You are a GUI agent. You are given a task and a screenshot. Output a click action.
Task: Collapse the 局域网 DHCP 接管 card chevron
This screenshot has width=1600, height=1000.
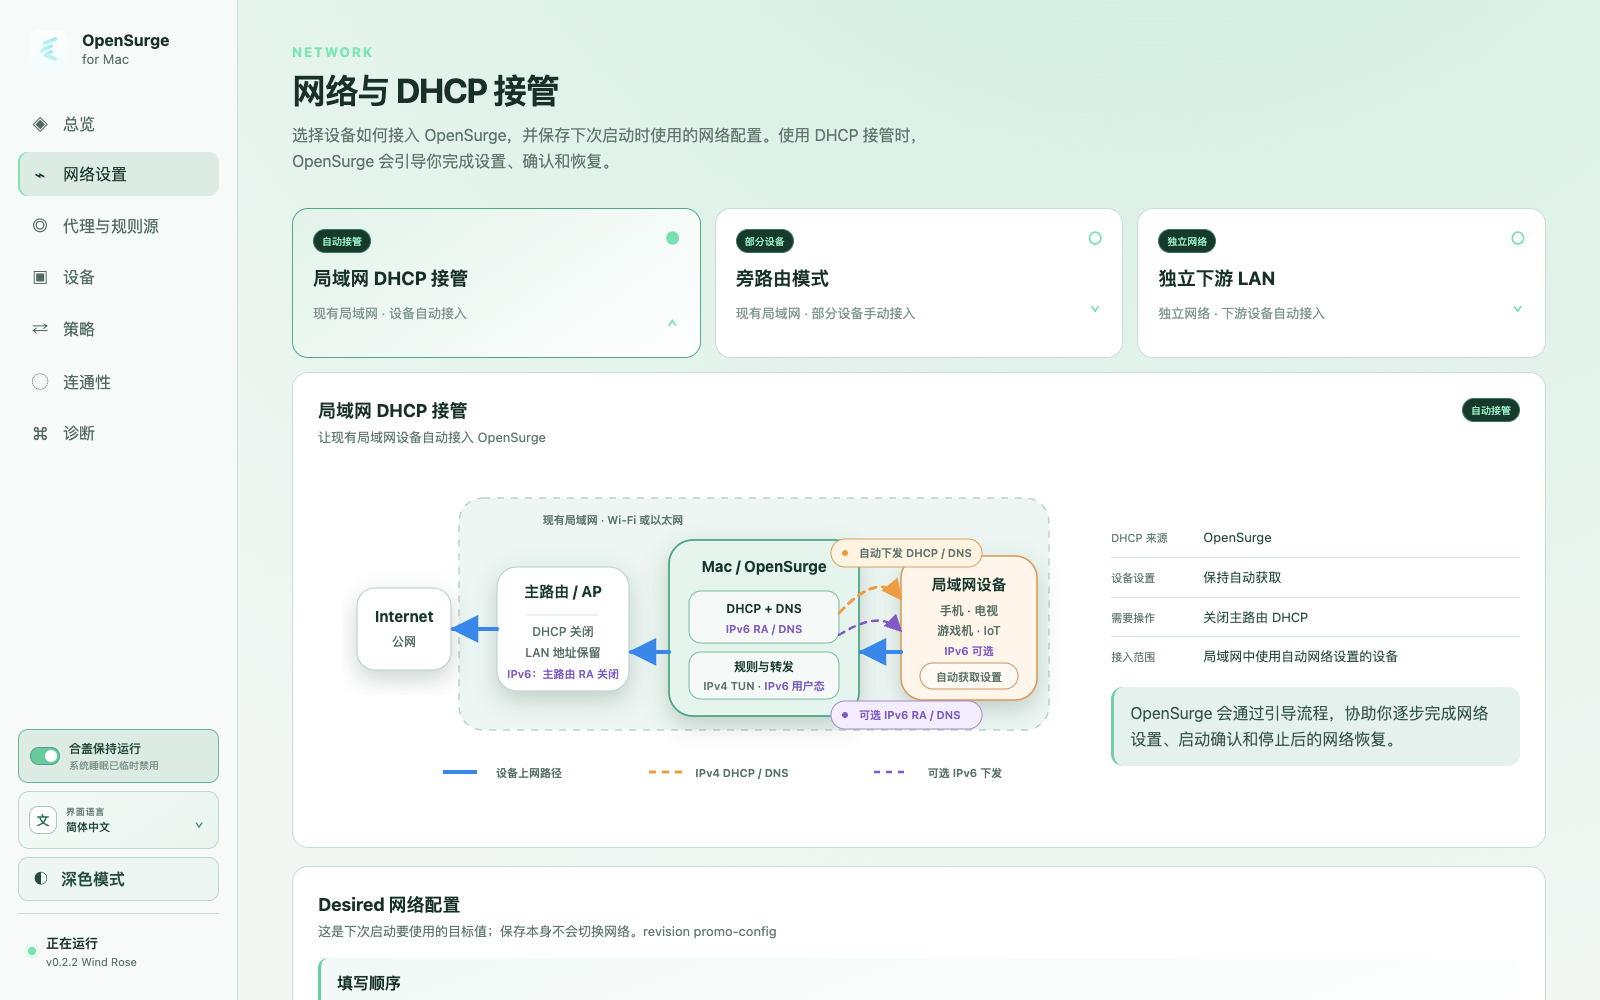click(672, 323)
